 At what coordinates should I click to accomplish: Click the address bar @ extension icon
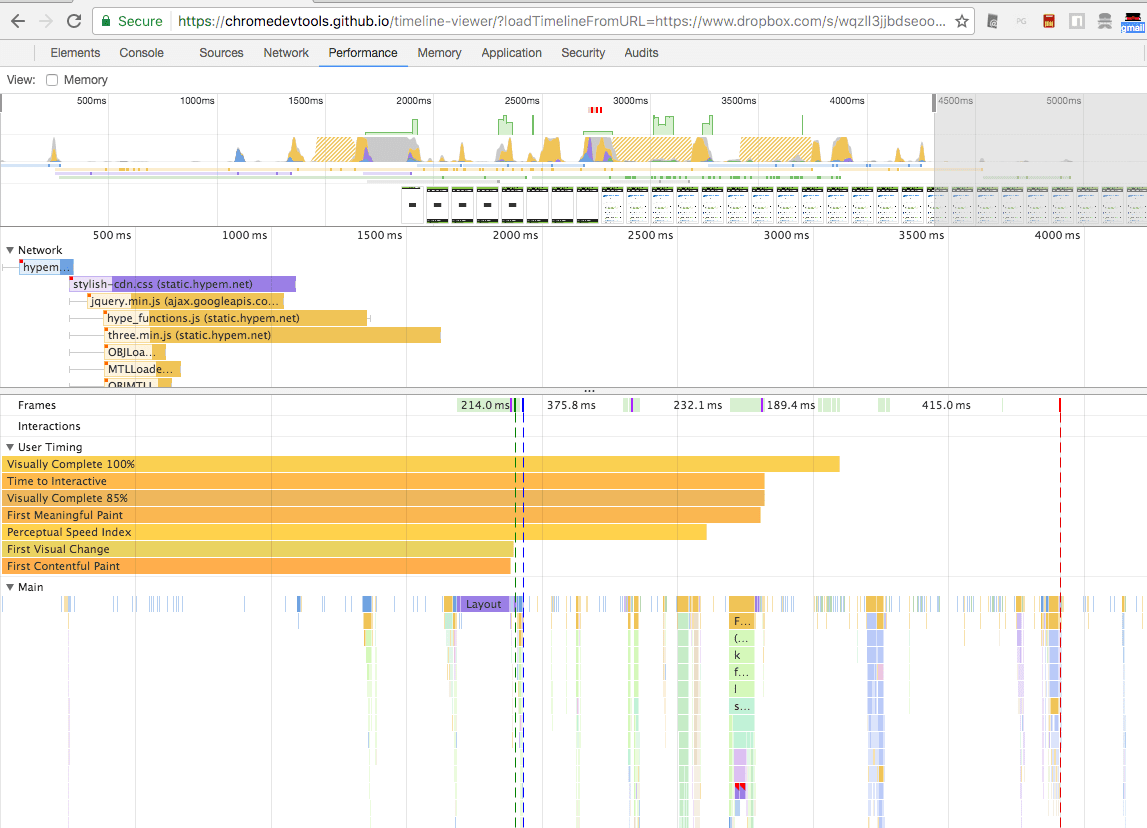993,20
